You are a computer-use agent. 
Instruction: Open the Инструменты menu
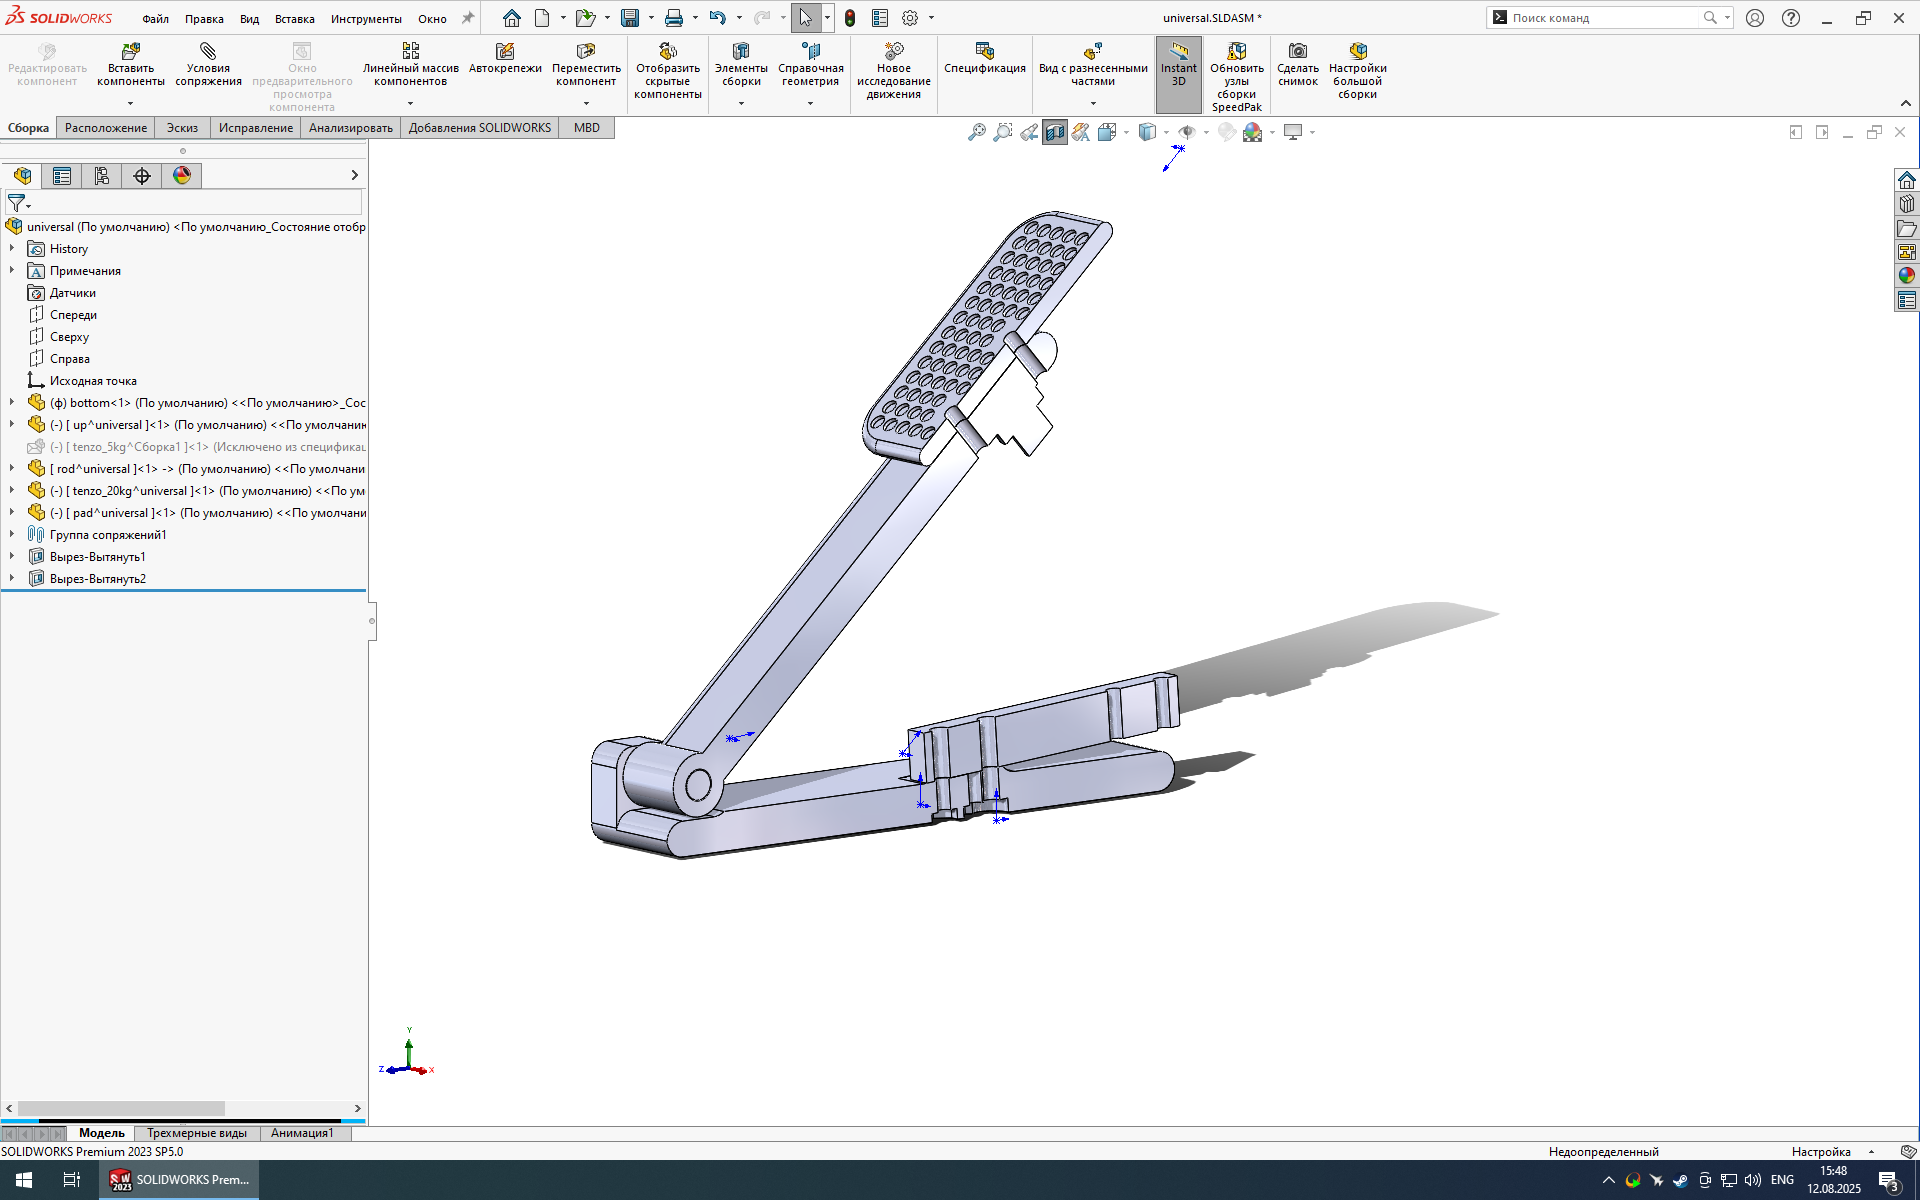(x=366, y=19)
